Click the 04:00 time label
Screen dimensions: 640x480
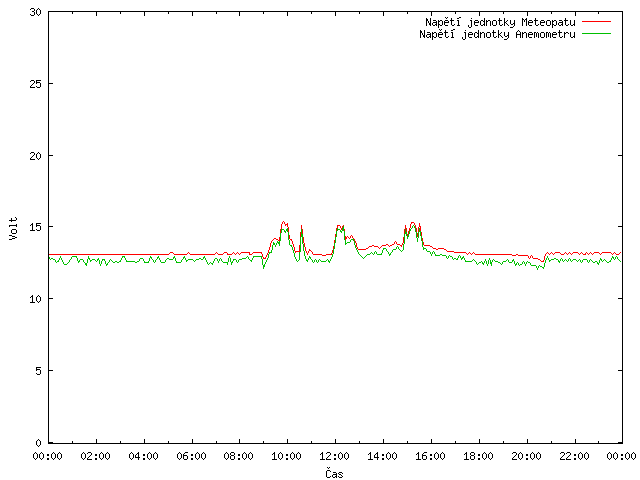(143, 456)
